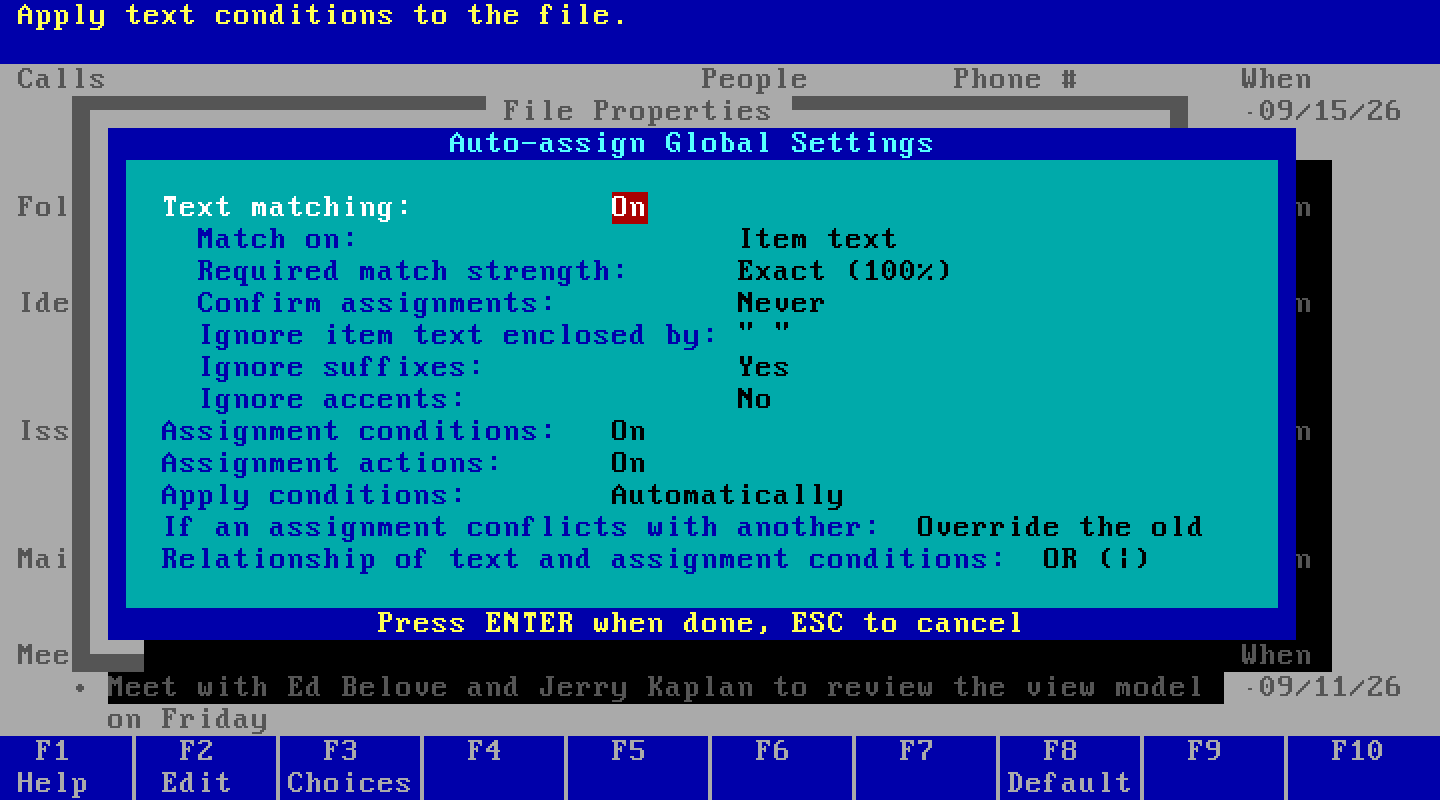This screenshot has height=800, width=1440.
Task: Click F1 Help function key
Action: 52,767
